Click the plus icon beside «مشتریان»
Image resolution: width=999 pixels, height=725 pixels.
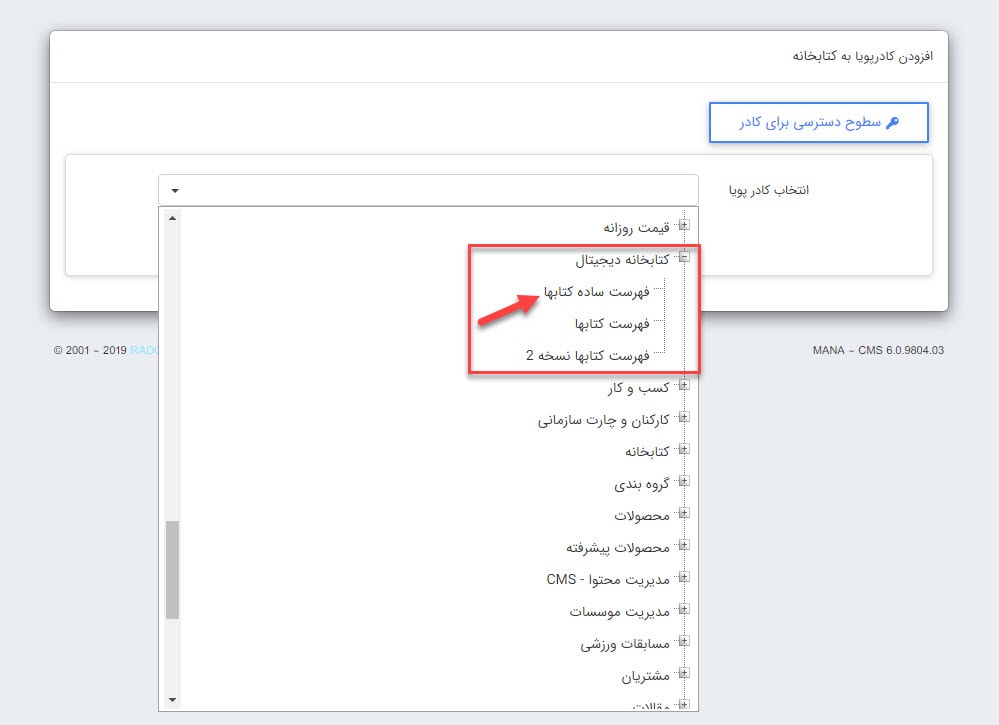(685, 675)
